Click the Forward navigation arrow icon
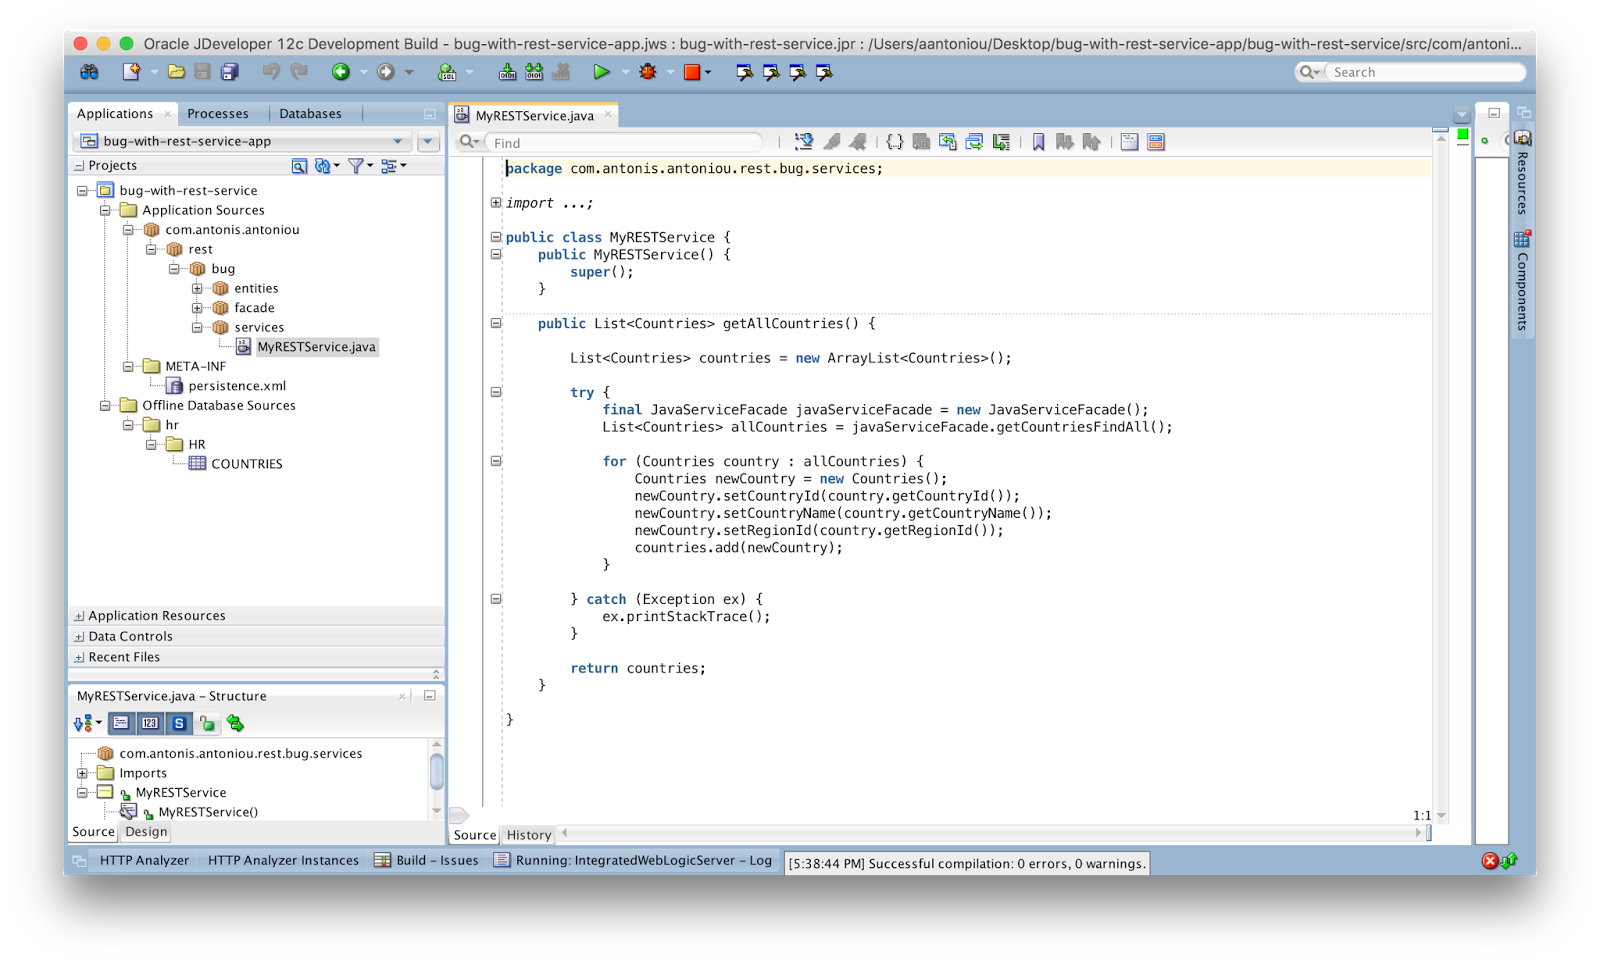 tap(385, 72)
